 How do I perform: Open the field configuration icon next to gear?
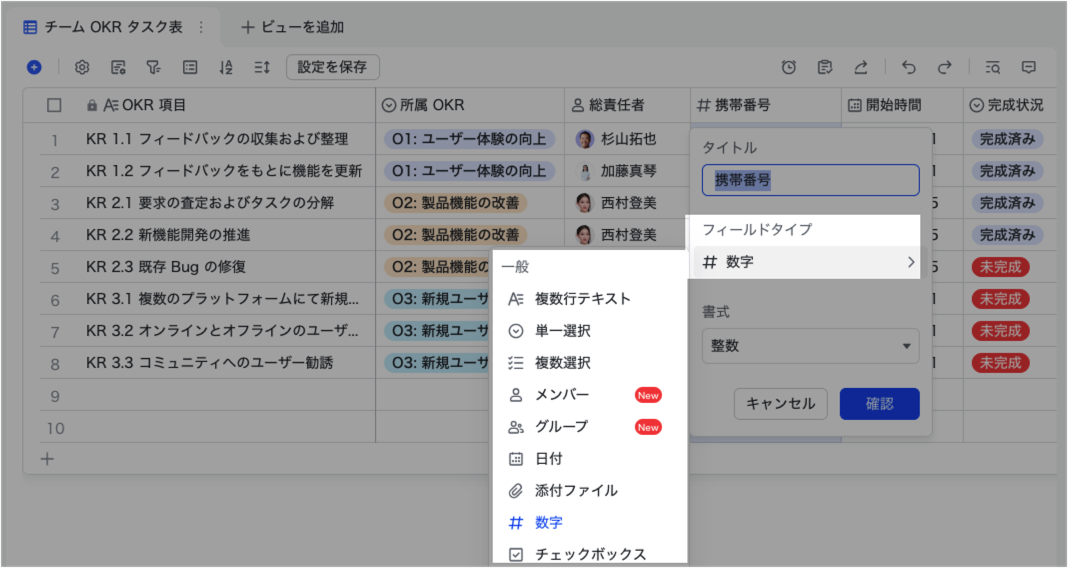pos(119,67)
